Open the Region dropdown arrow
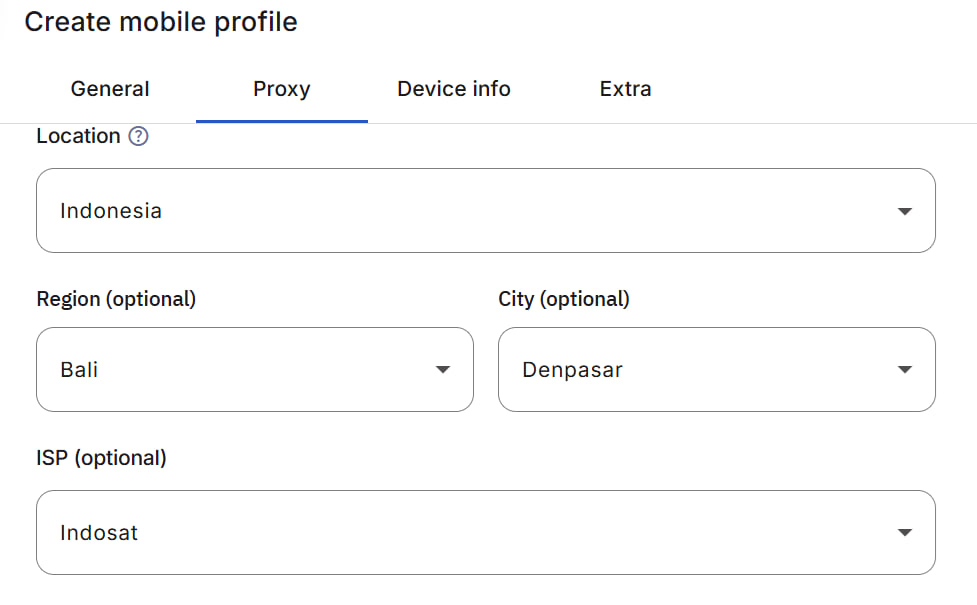 point(442,370)
